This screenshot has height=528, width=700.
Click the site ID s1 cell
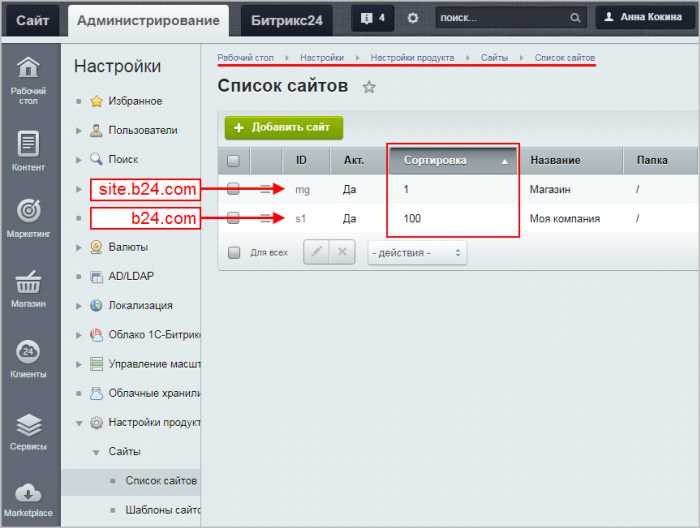(x=300, y=219)
